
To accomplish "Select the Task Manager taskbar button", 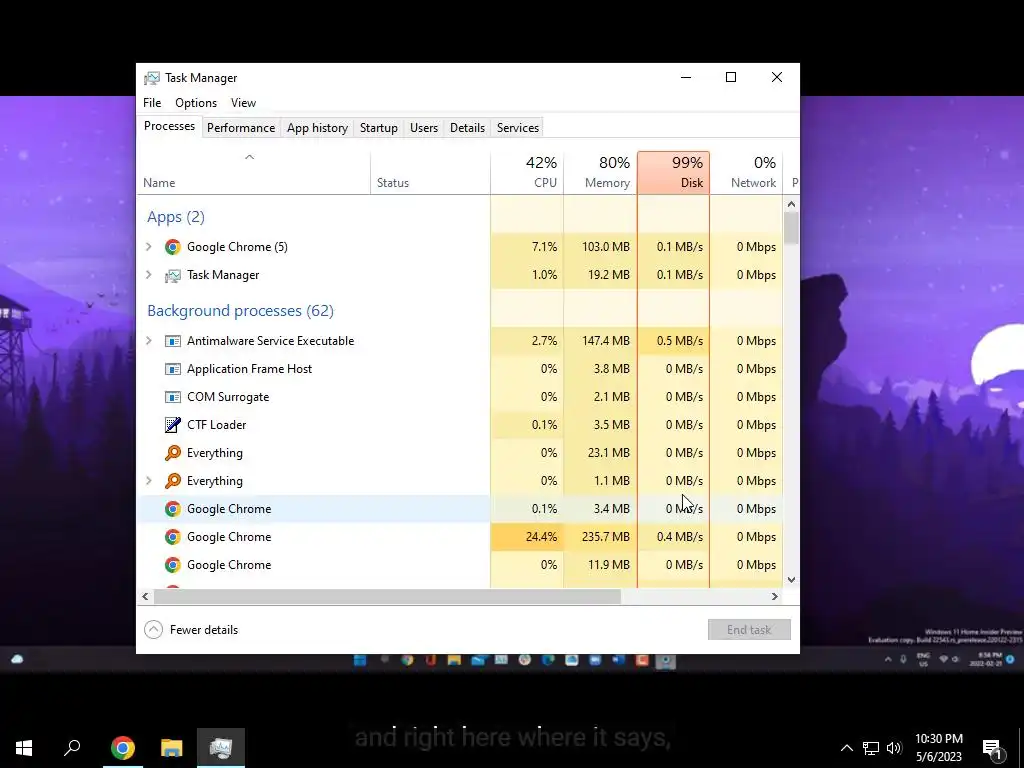I will click(221, 748).
